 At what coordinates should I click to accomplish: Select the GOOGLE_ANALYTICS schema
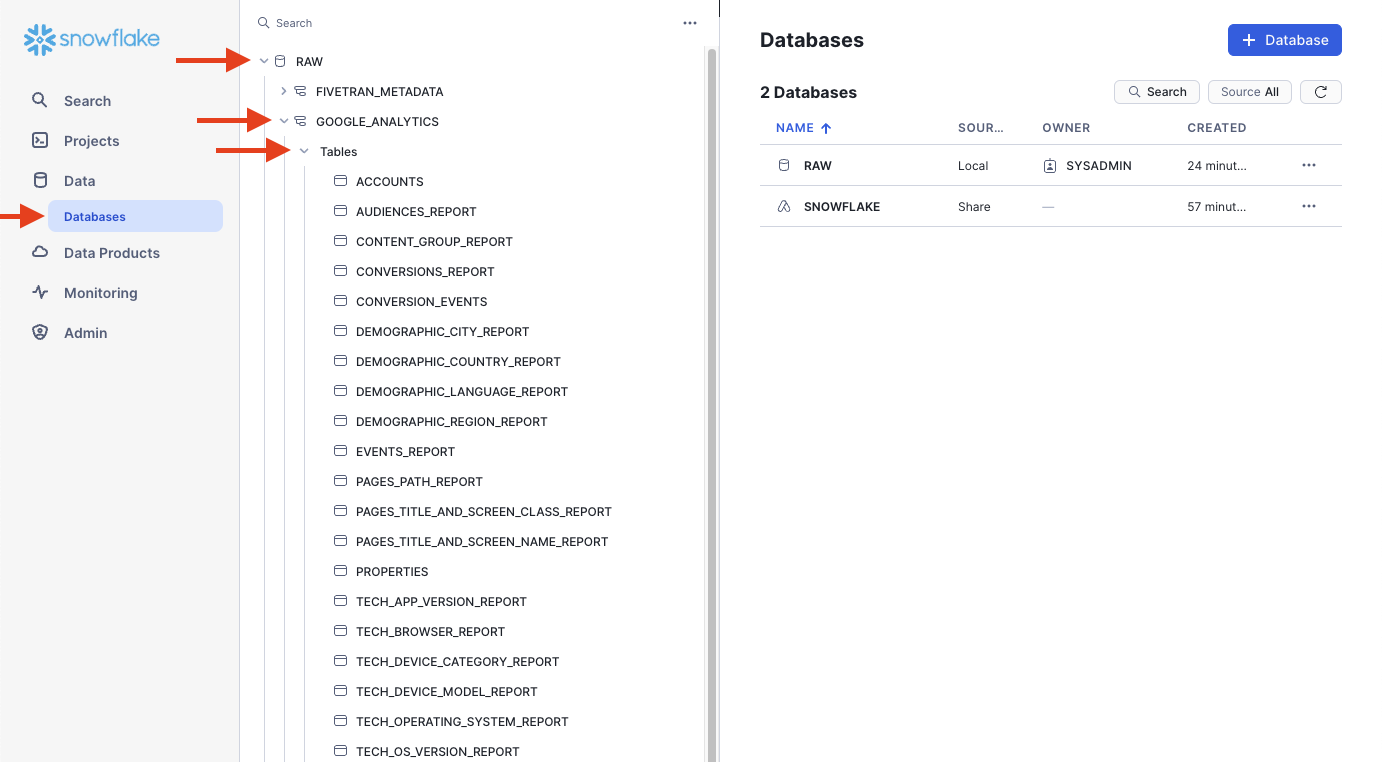click(377, 122)
